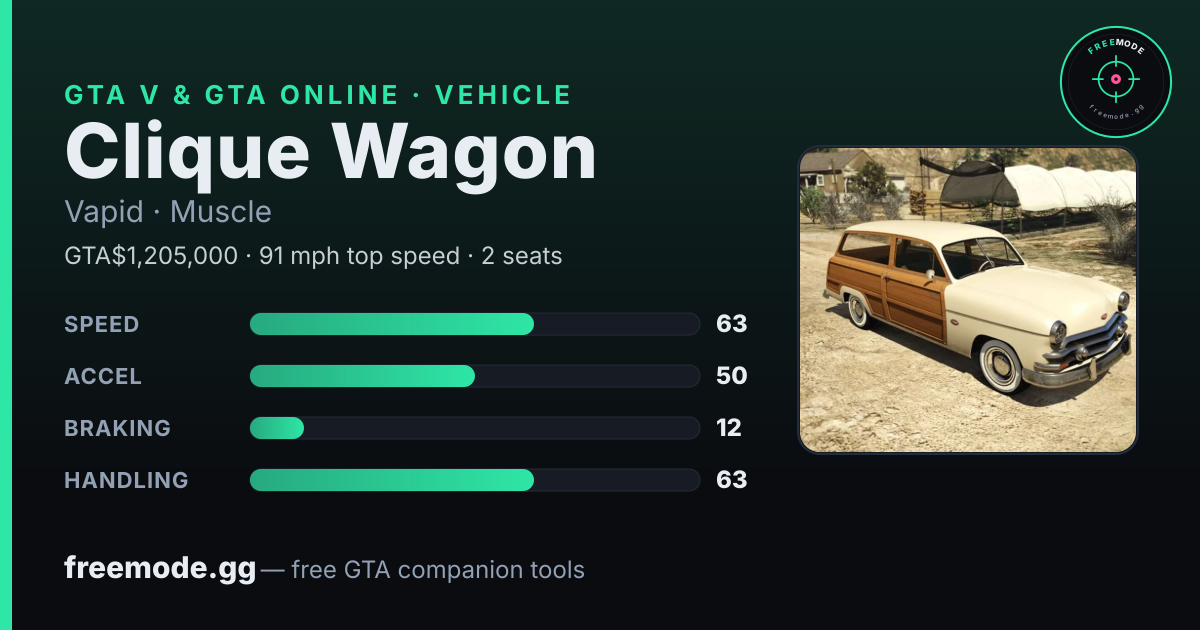Click the ACCEL stat bar
Image resolution: width=1200 pixels, height=630 pixels.
[x=474, y=376]
